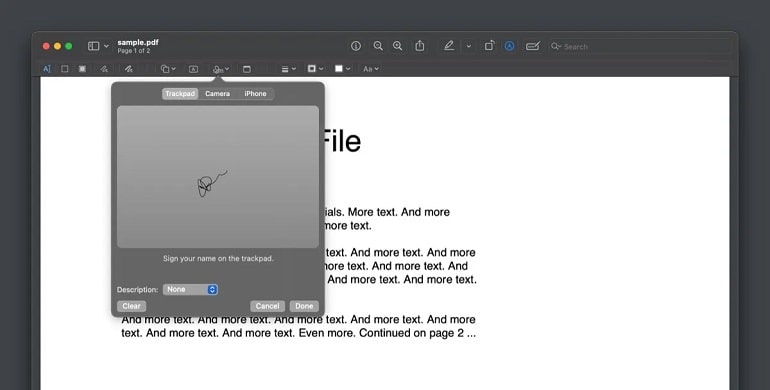Screen dimensions: 770x390
Task: Open the Fill Color swatch menu
Action: pyautogui.click(x=342, y=69)
